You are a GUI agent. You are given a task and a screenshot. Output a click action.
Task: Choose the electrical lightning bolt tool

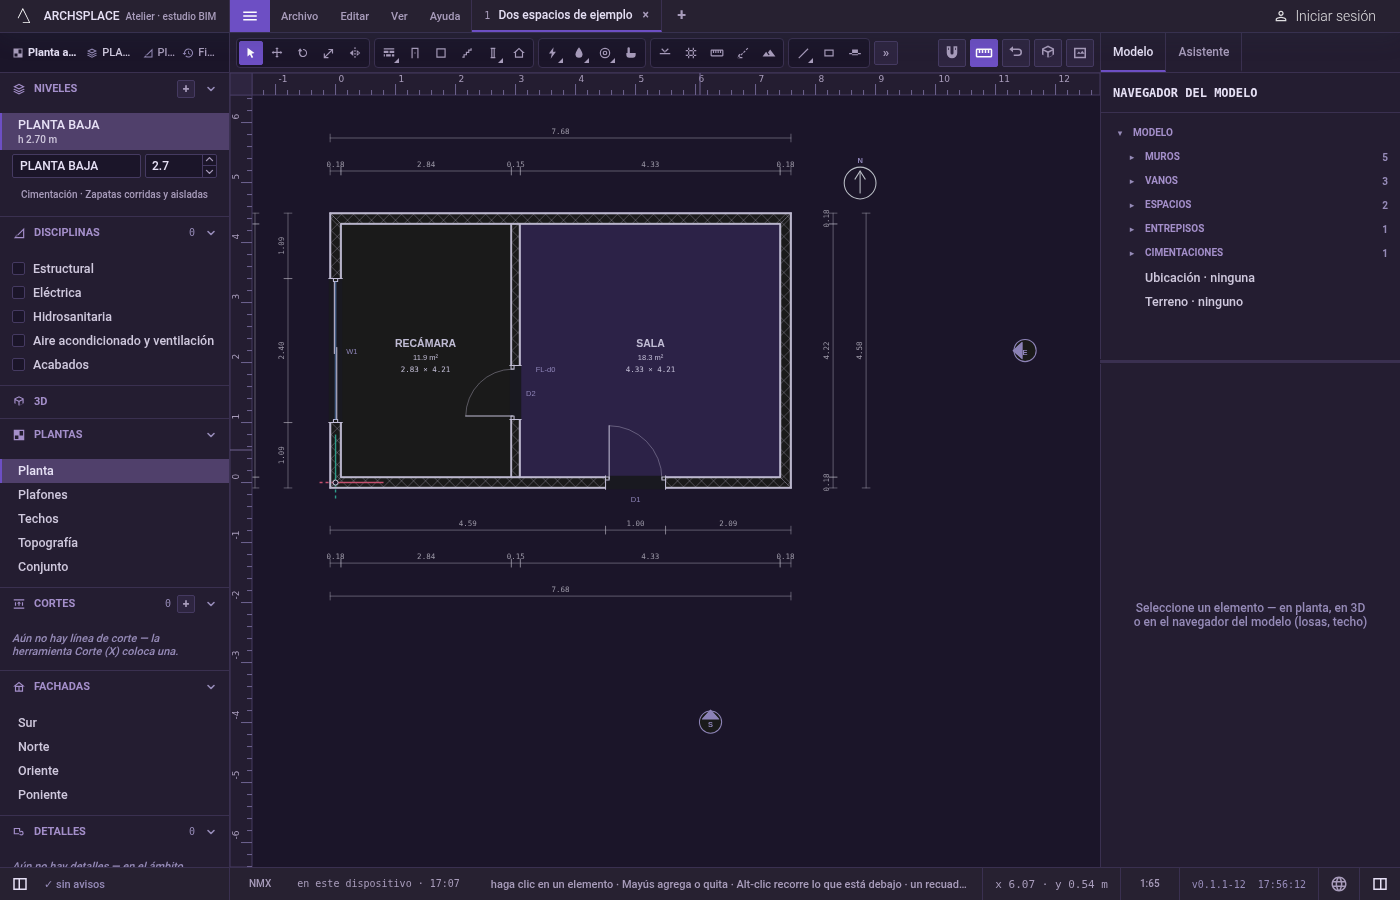(x=553, y=53)
